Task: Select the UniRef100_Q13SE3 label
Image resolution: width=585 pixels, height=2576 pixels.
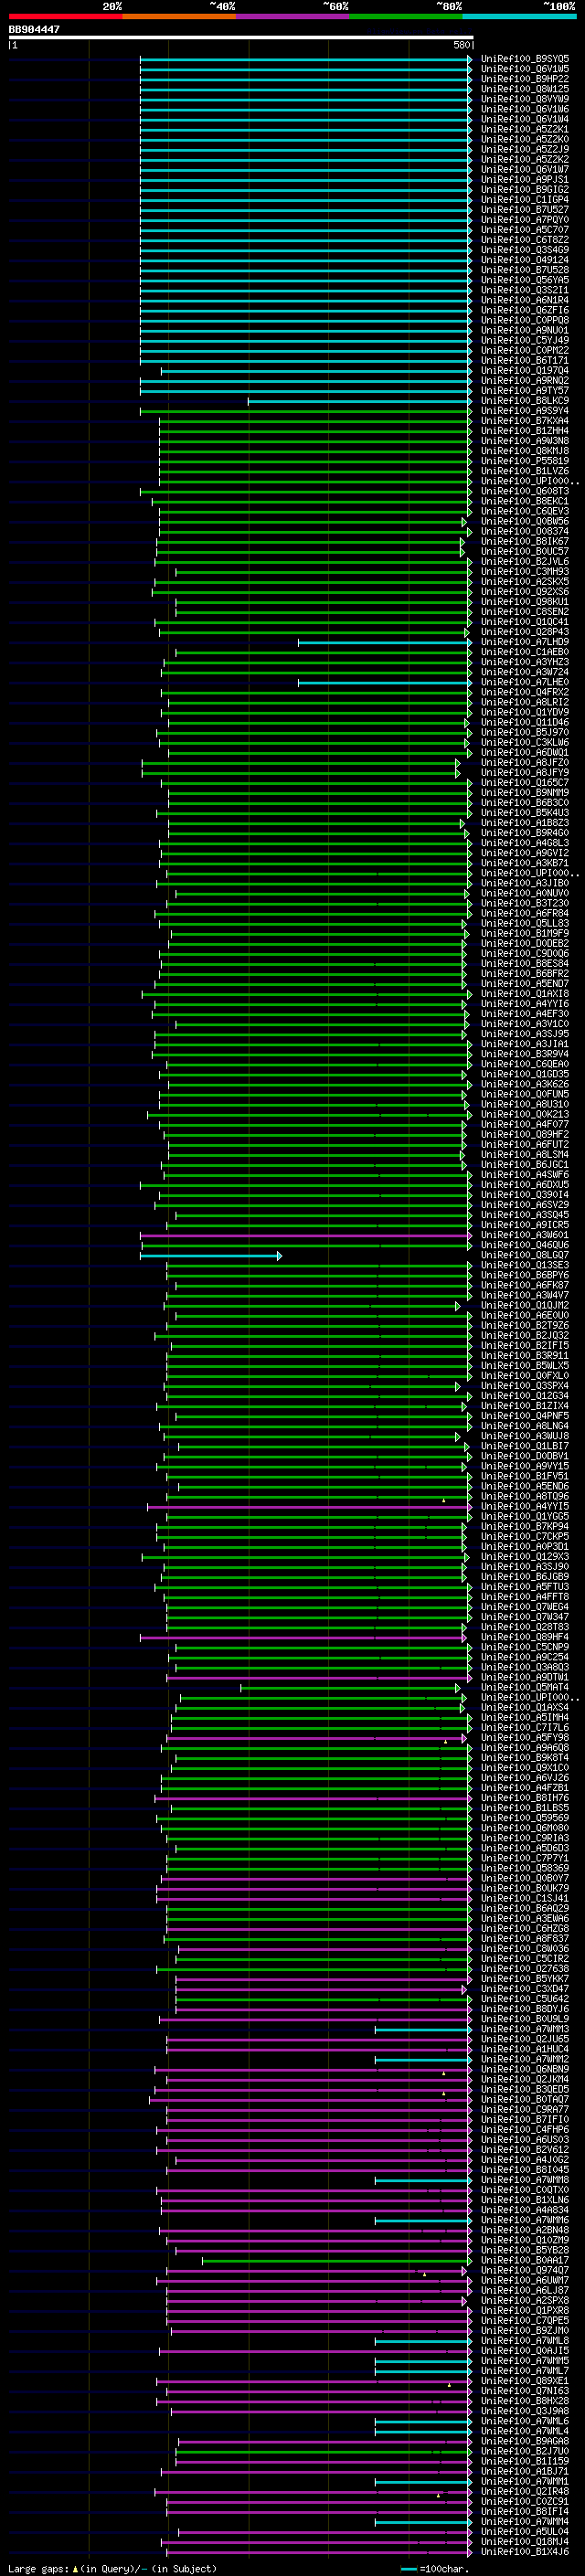Action: 525,1265
